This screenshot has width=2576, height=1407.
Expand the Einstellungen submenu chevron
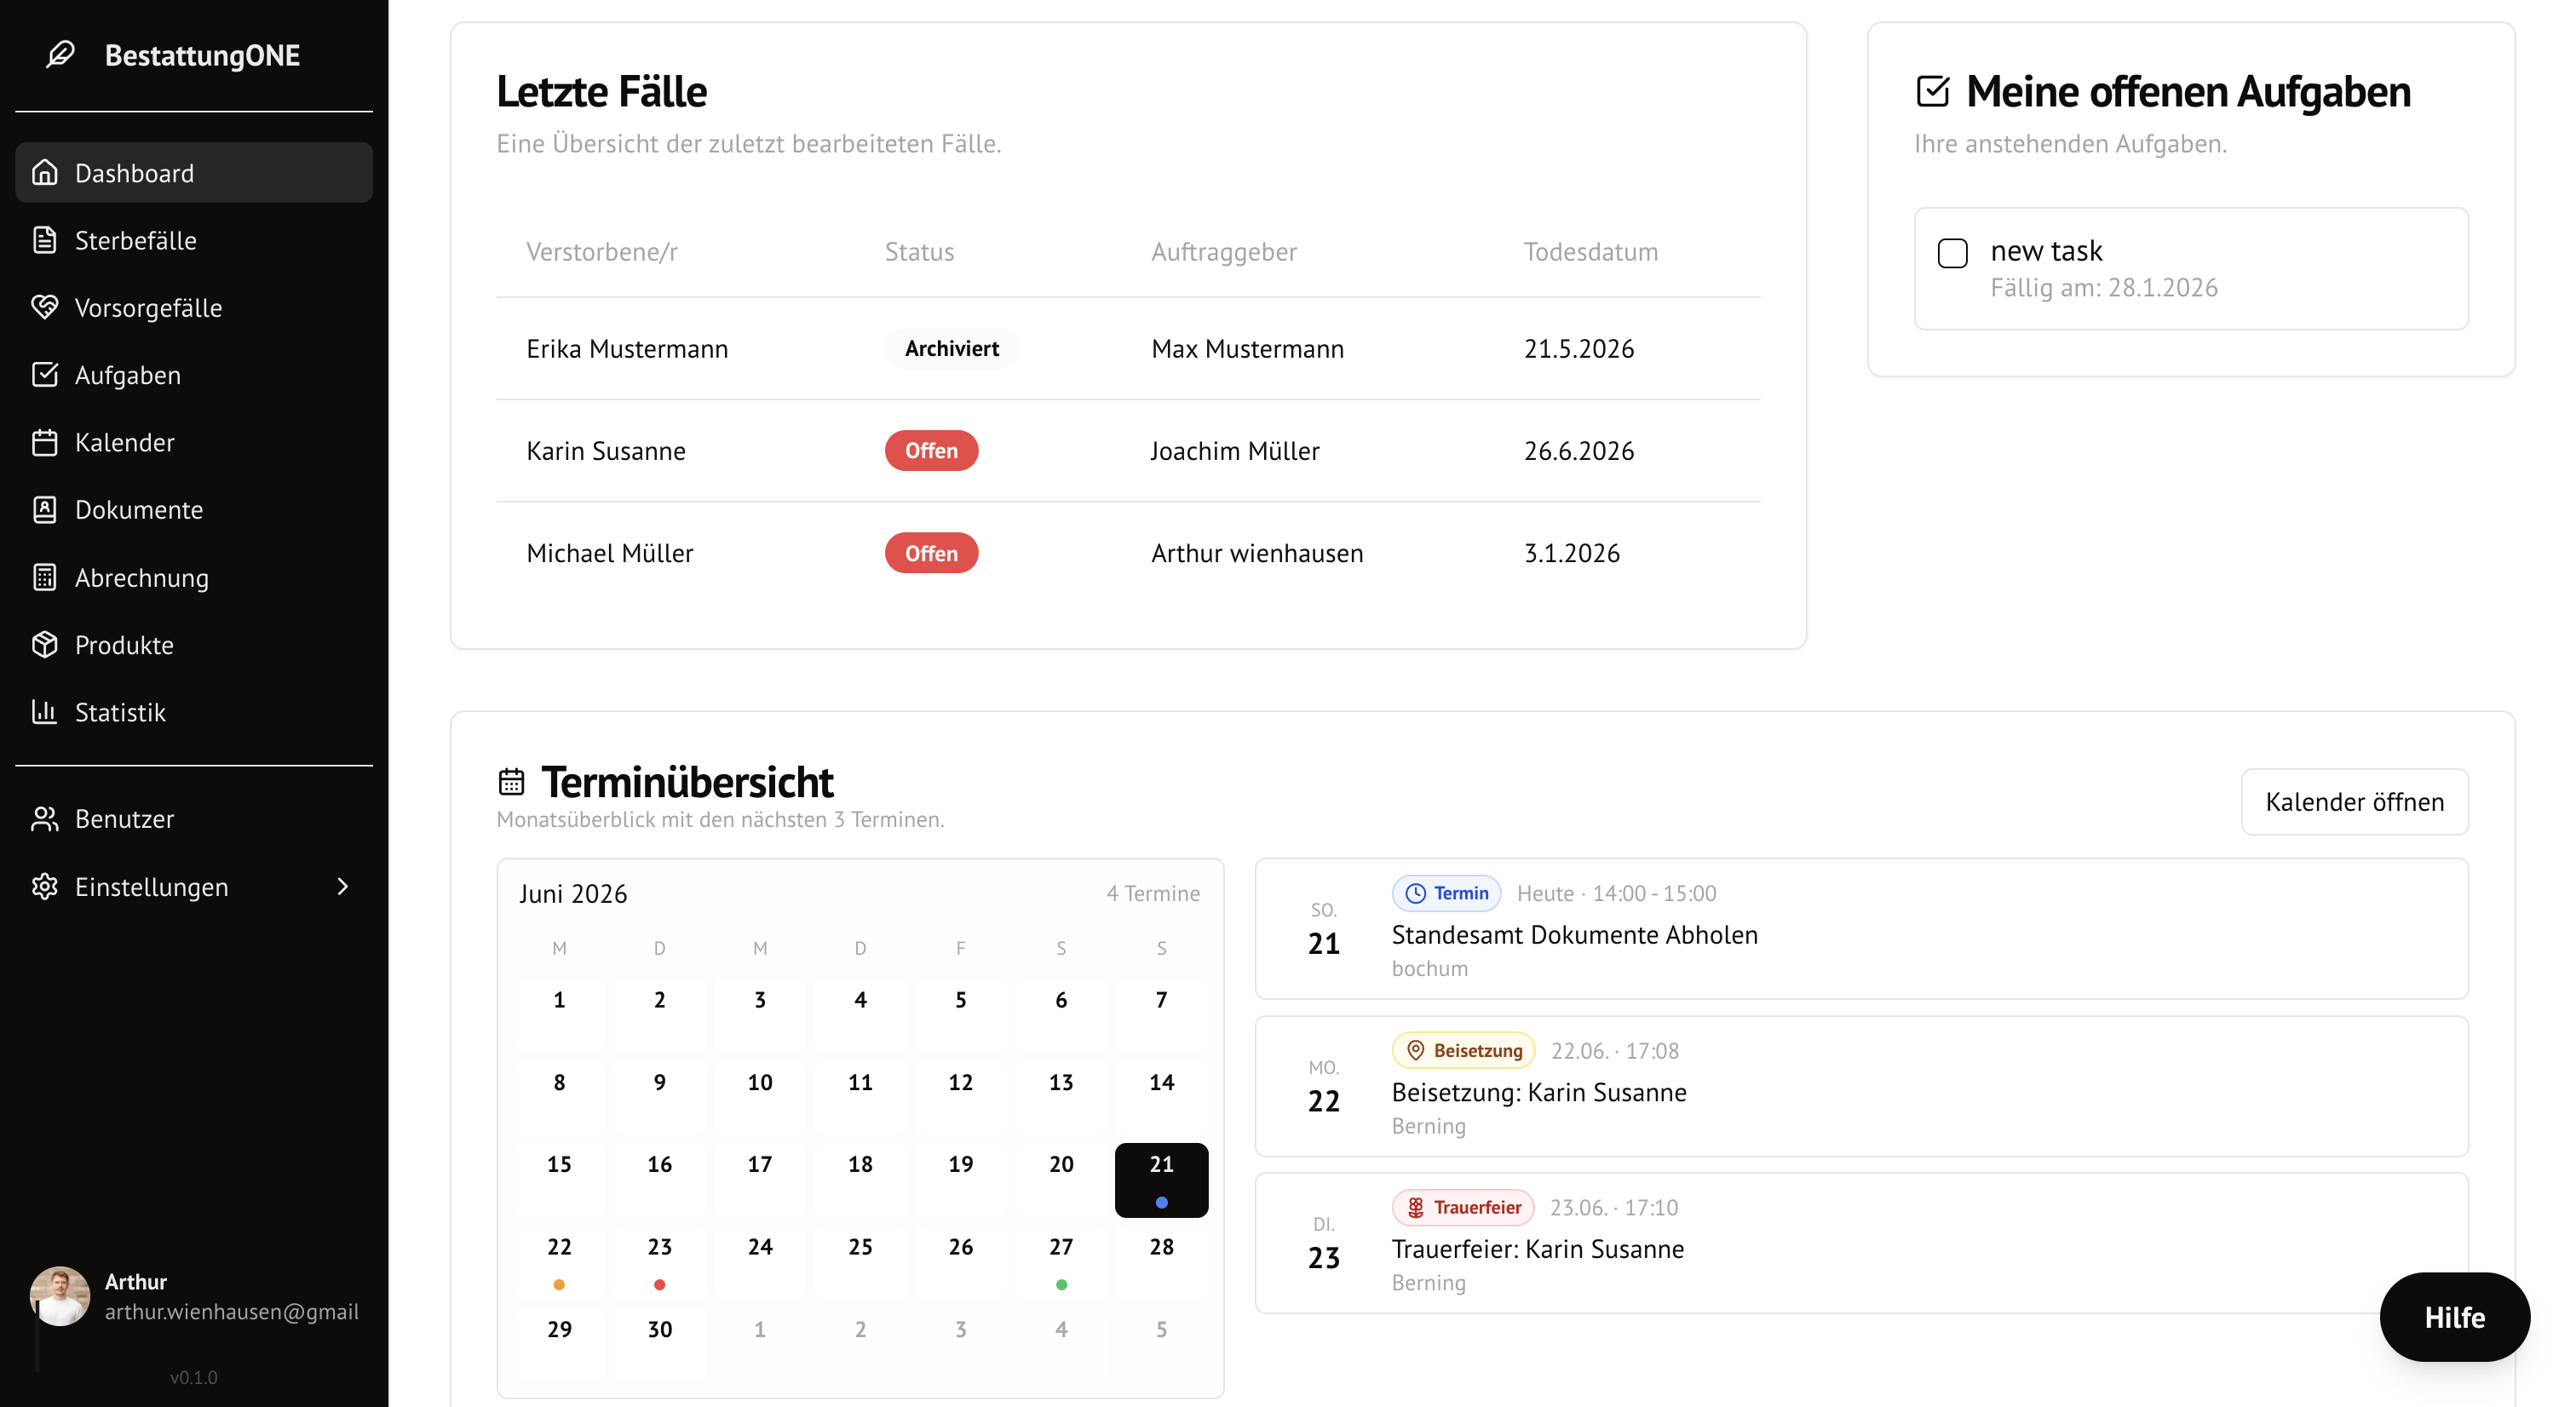[343, 886]
